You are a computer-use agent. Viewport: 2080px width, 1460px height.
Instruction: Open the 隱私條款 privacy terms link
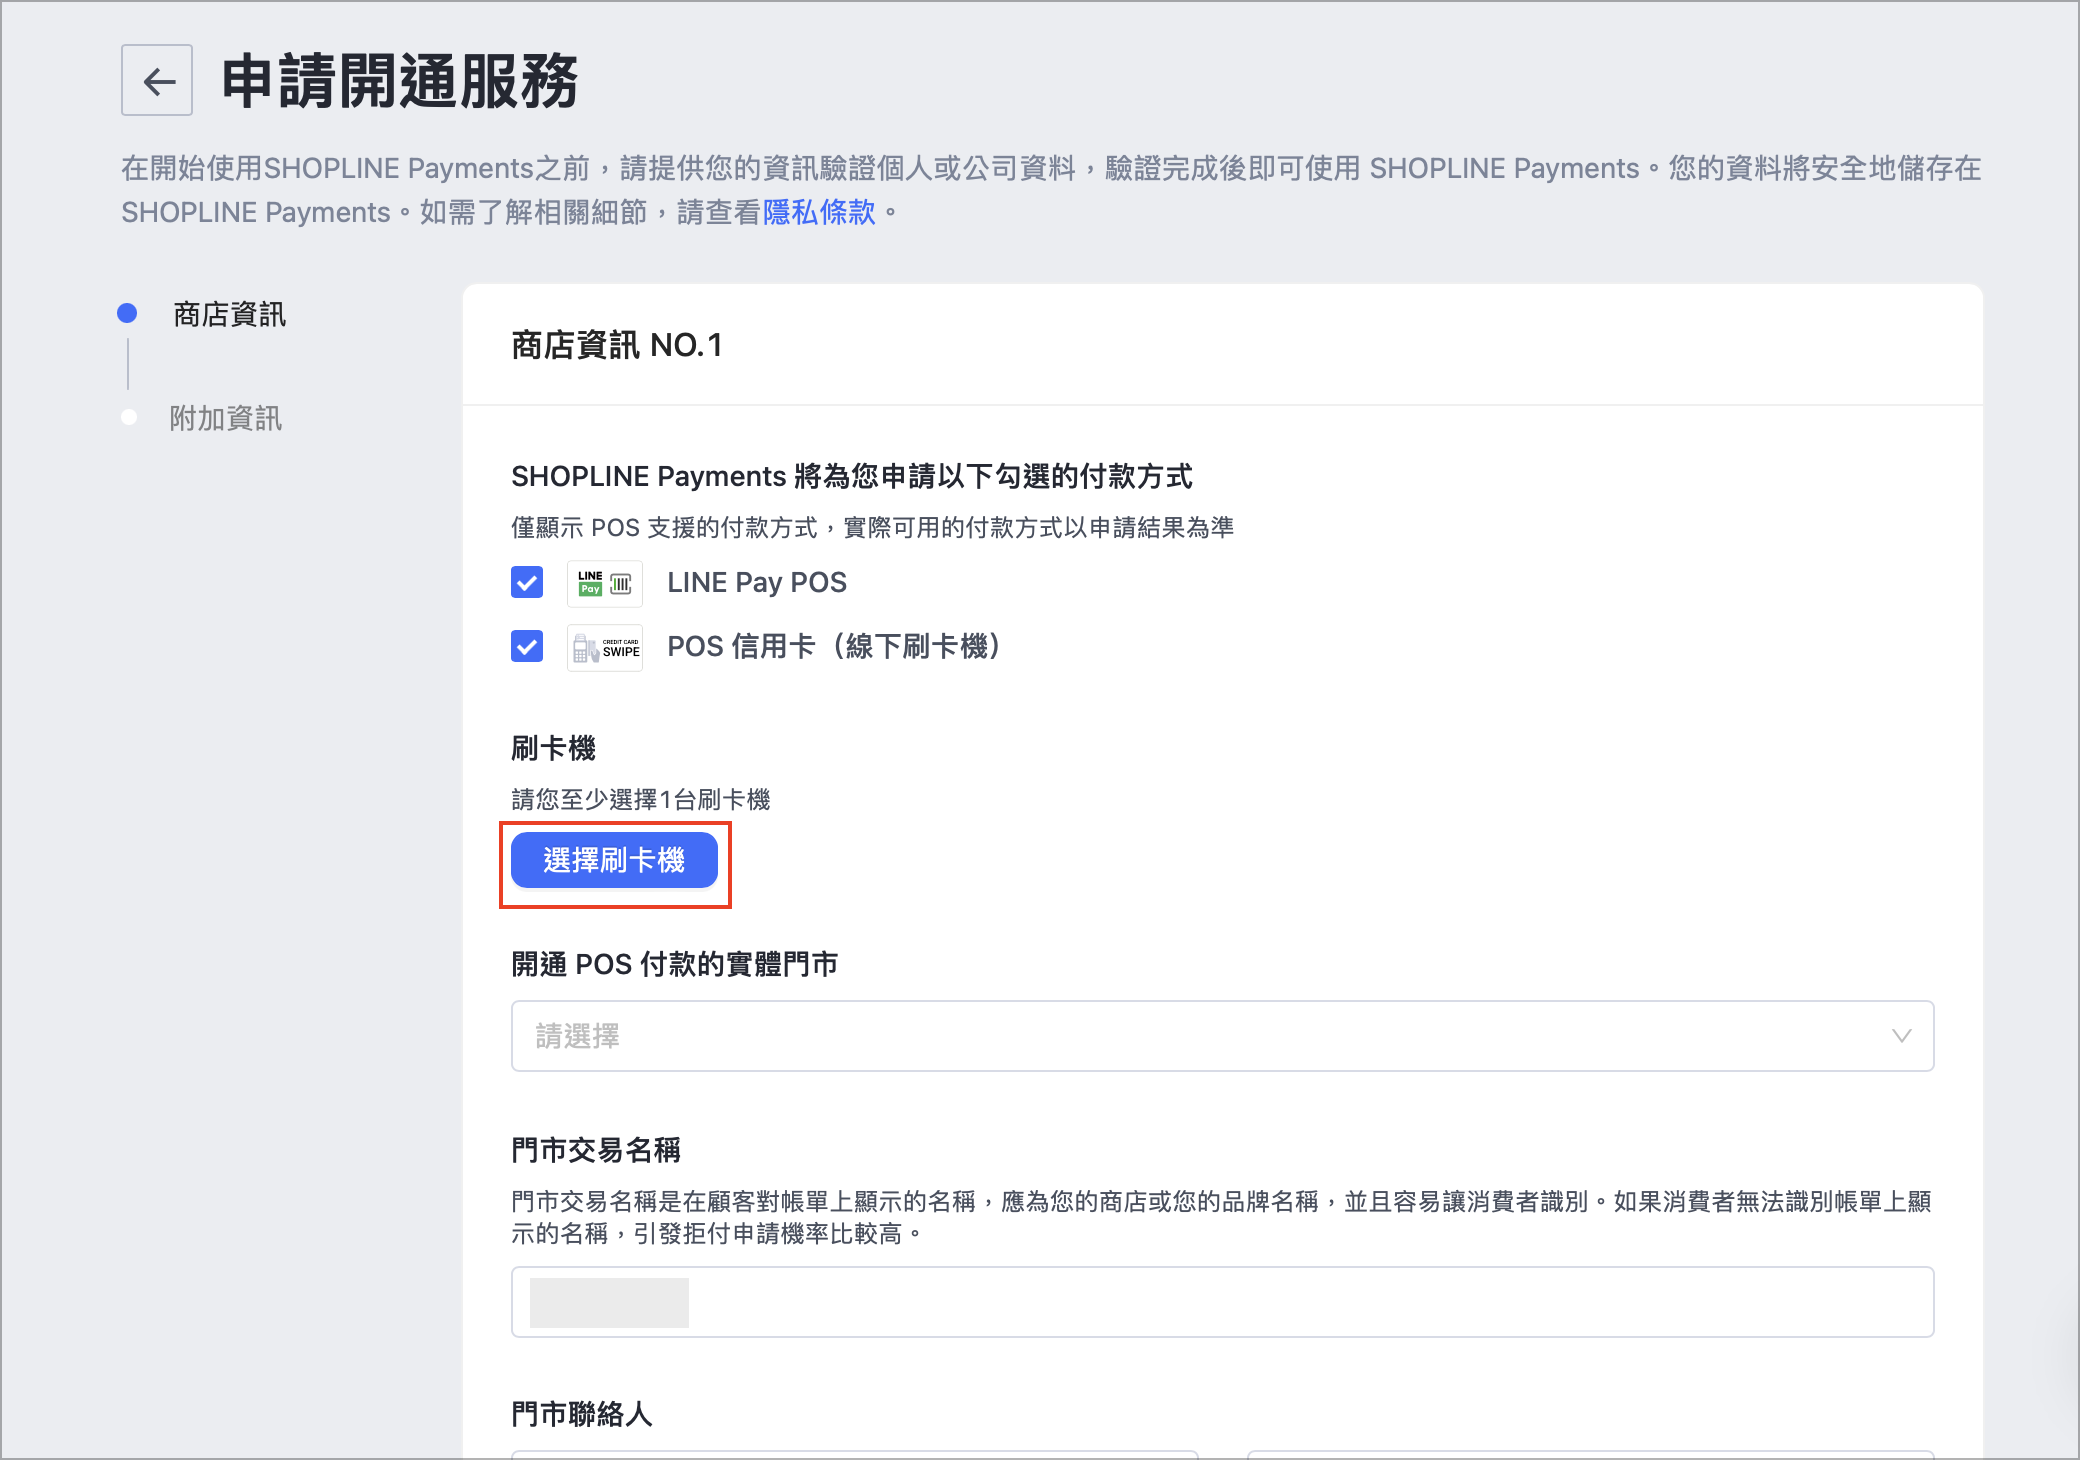[819, 212]
